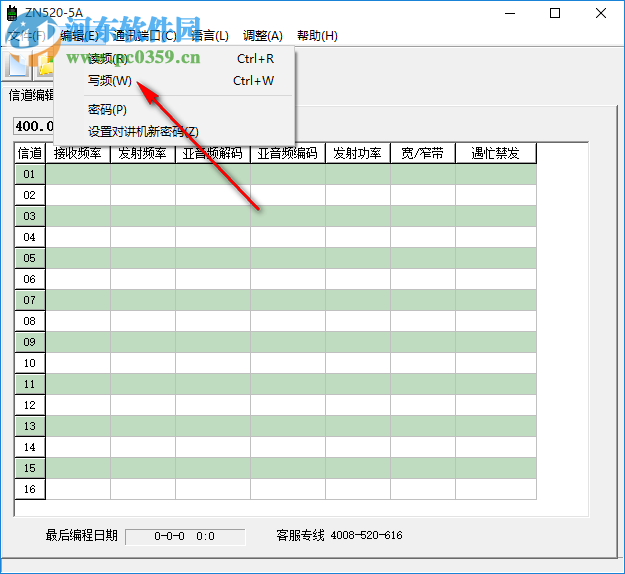Click the 信道 column header

[x=30, y=153]
